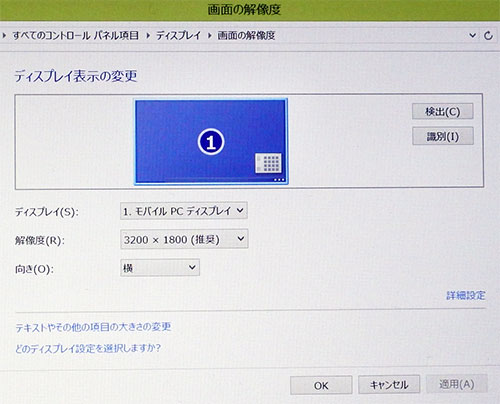Open どのディスプレイ設定を選択しますか? help link

pos(88,349)
